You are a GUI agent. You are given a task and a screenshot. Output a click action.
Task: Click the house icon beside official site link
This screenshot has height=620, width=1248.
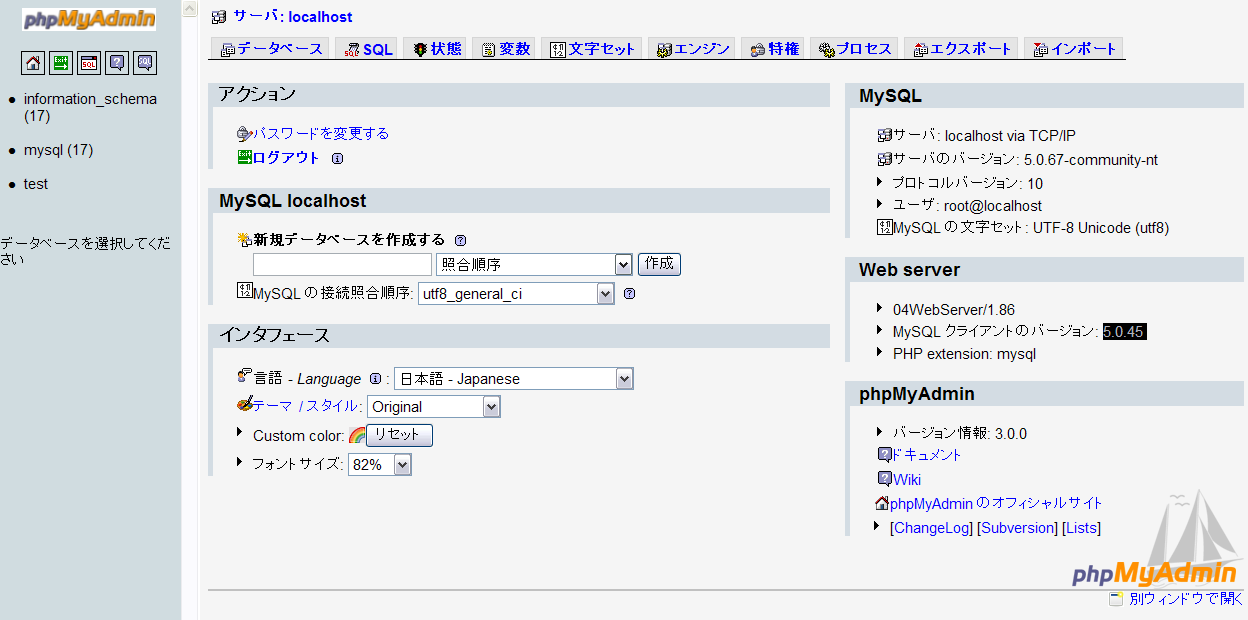(x=882, y=503)
